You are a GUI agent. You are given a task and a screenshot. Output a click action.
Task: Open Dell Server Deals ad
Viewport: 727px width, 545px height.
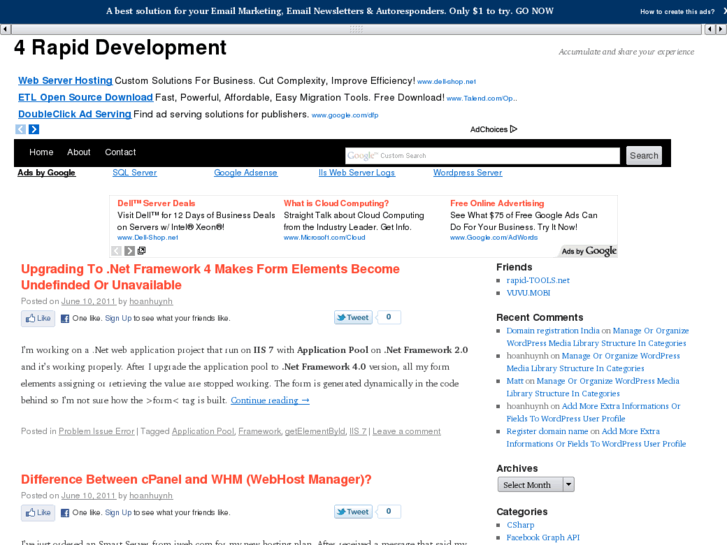(156, 203)
